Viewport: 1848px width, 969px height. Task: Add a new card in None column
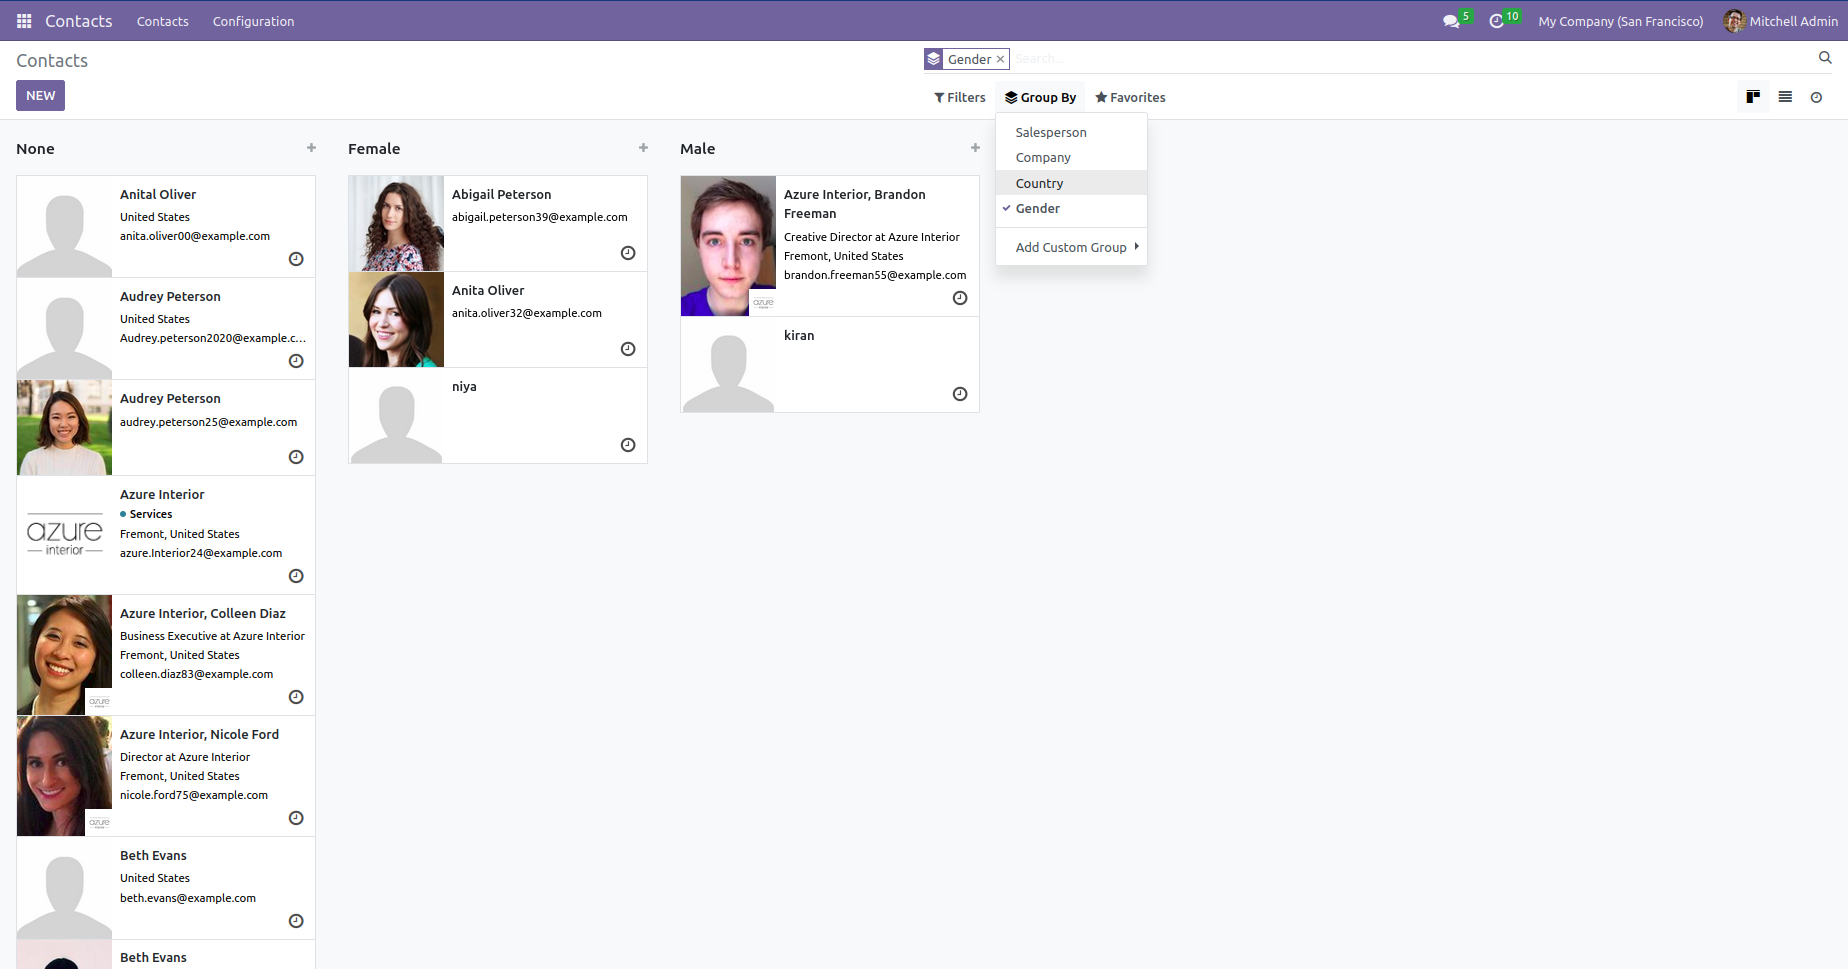coord(311,148)
